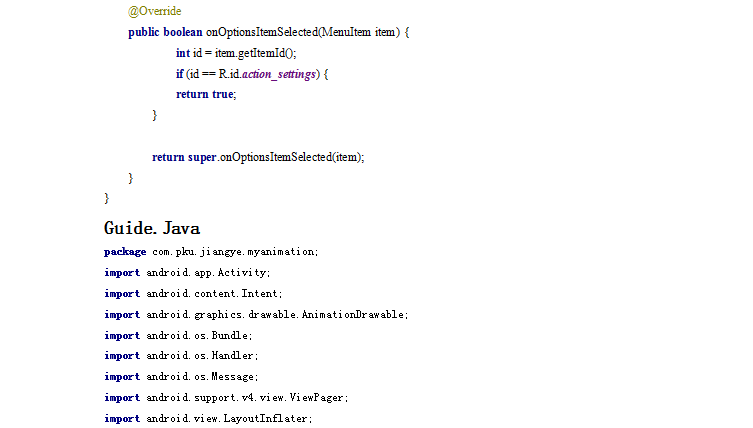
Task: Click the ViewPager import line
Action: coord(226,397)
